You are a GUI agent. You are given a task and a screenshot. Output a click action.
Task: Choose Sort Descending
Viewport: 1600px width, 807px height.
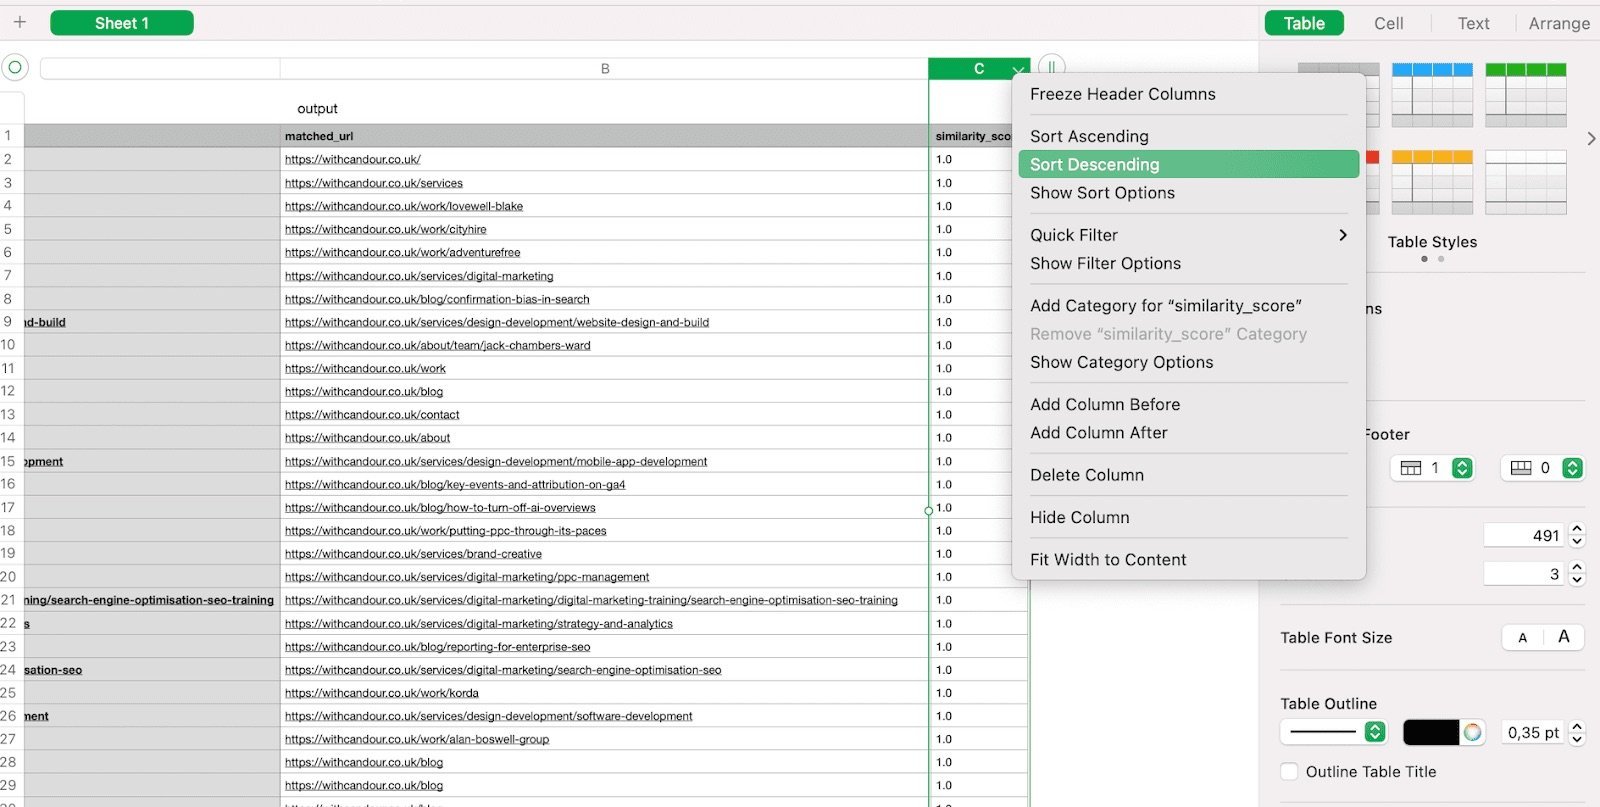pyautogui.click(x=1188, y=164)
